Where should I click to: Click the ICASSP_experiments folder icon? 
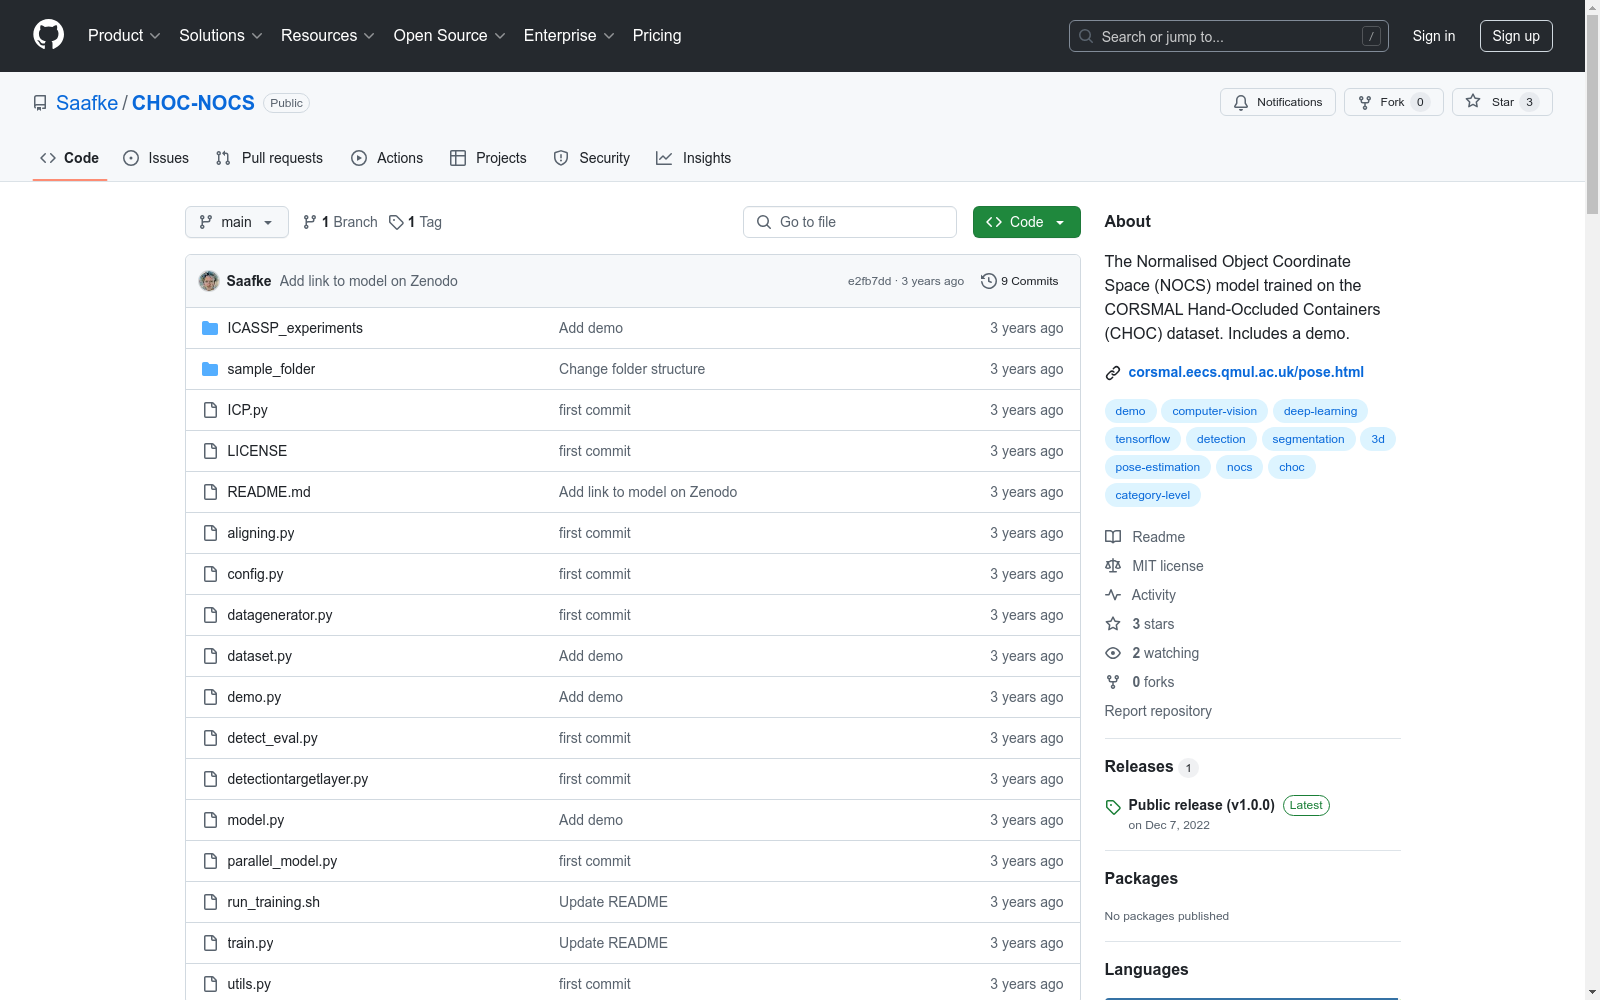coord(210,328)
